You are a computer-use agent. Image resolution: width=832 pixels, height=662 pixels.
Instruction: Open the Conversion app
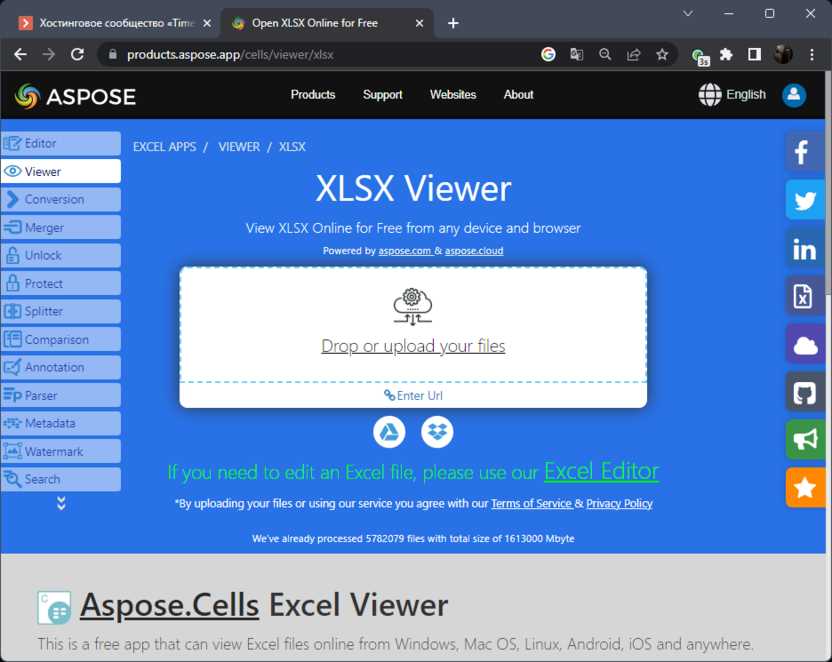60,199
